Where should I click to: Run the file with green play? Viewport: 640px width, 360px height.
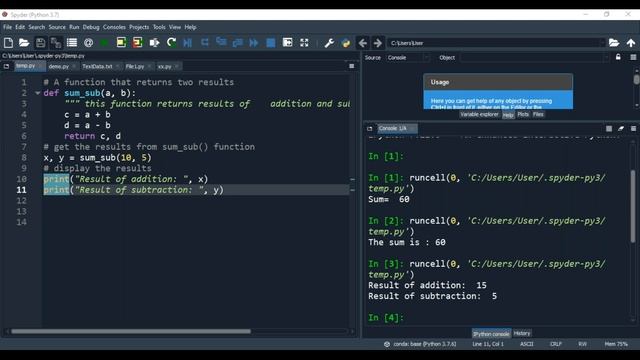tap(104, 42)
